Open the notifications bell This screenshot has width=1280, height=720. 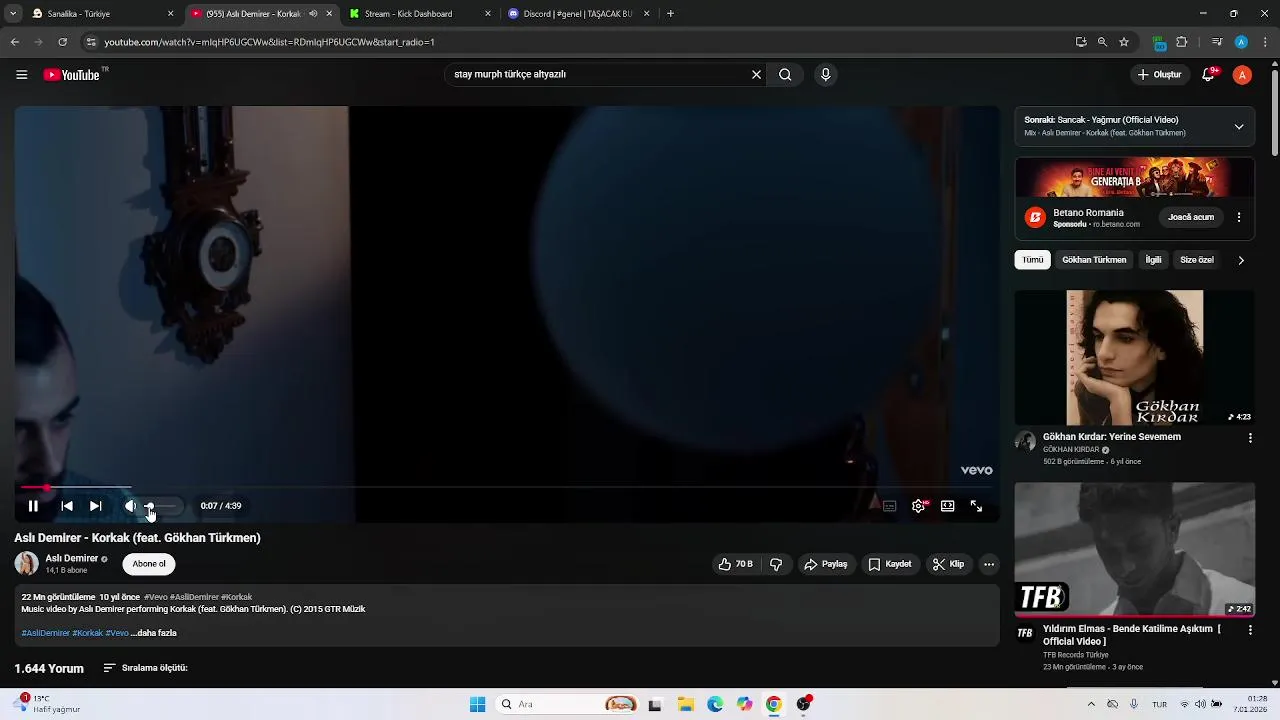pyautogui.click(x=1209, y=74)
